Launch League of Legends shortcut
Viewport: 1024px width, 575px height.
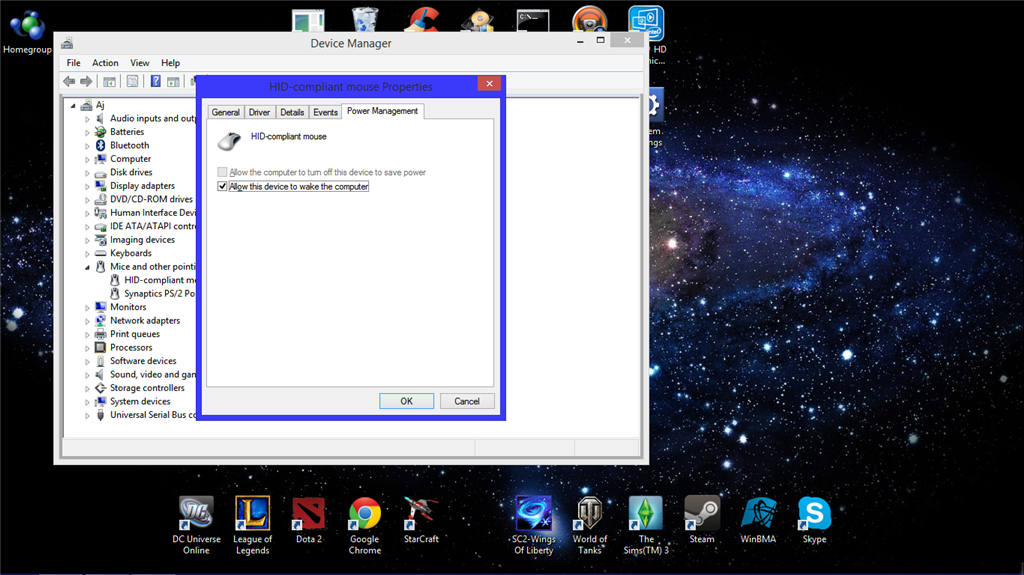pos(253,525)
